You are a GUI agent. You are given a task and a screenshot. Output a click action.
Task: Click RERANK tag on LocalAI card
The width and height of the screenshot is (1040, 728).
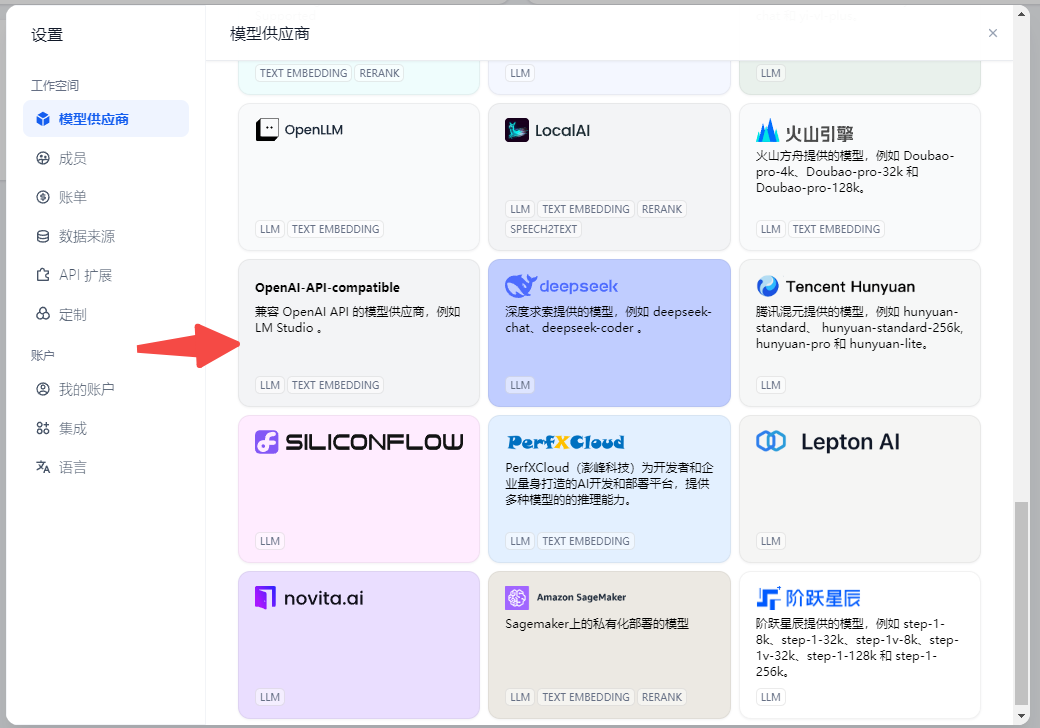(x=662, y=209)
